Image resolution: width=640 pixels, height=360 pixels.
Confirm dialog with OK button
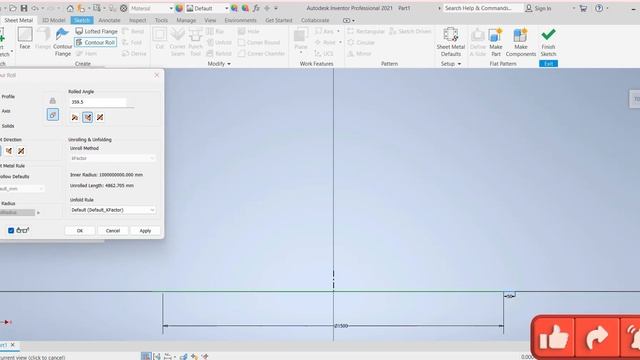coord(80,231)
